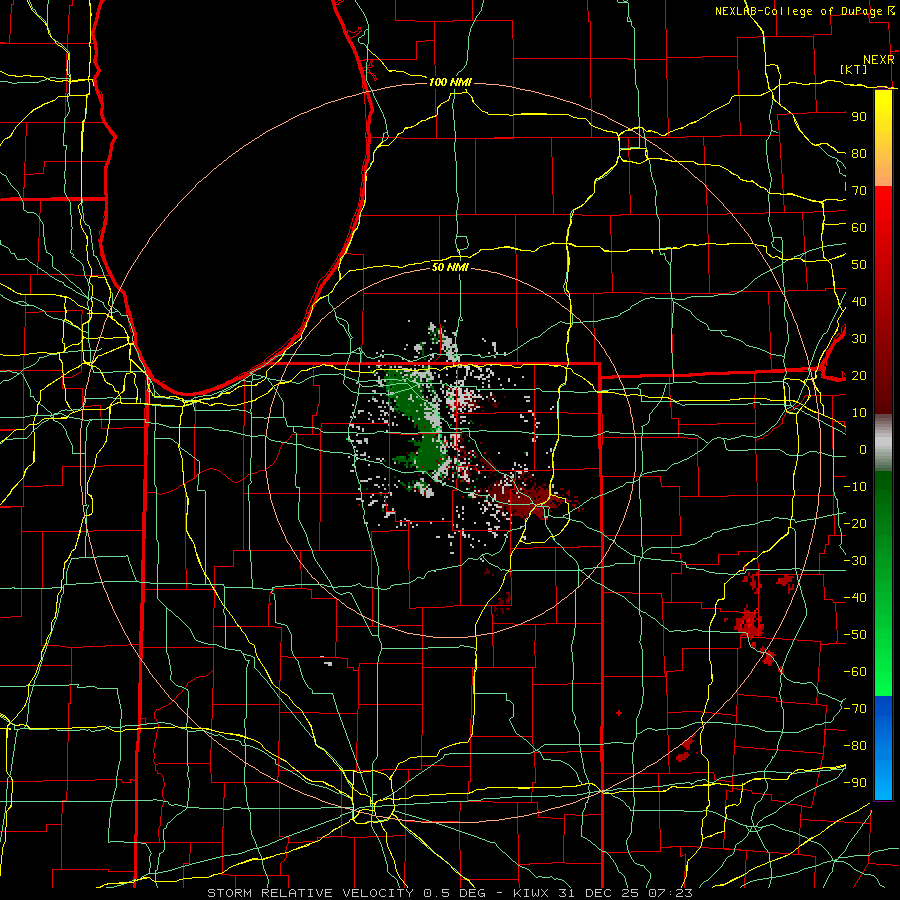Click the -80 value on velocity scale

tap(855, 746)
